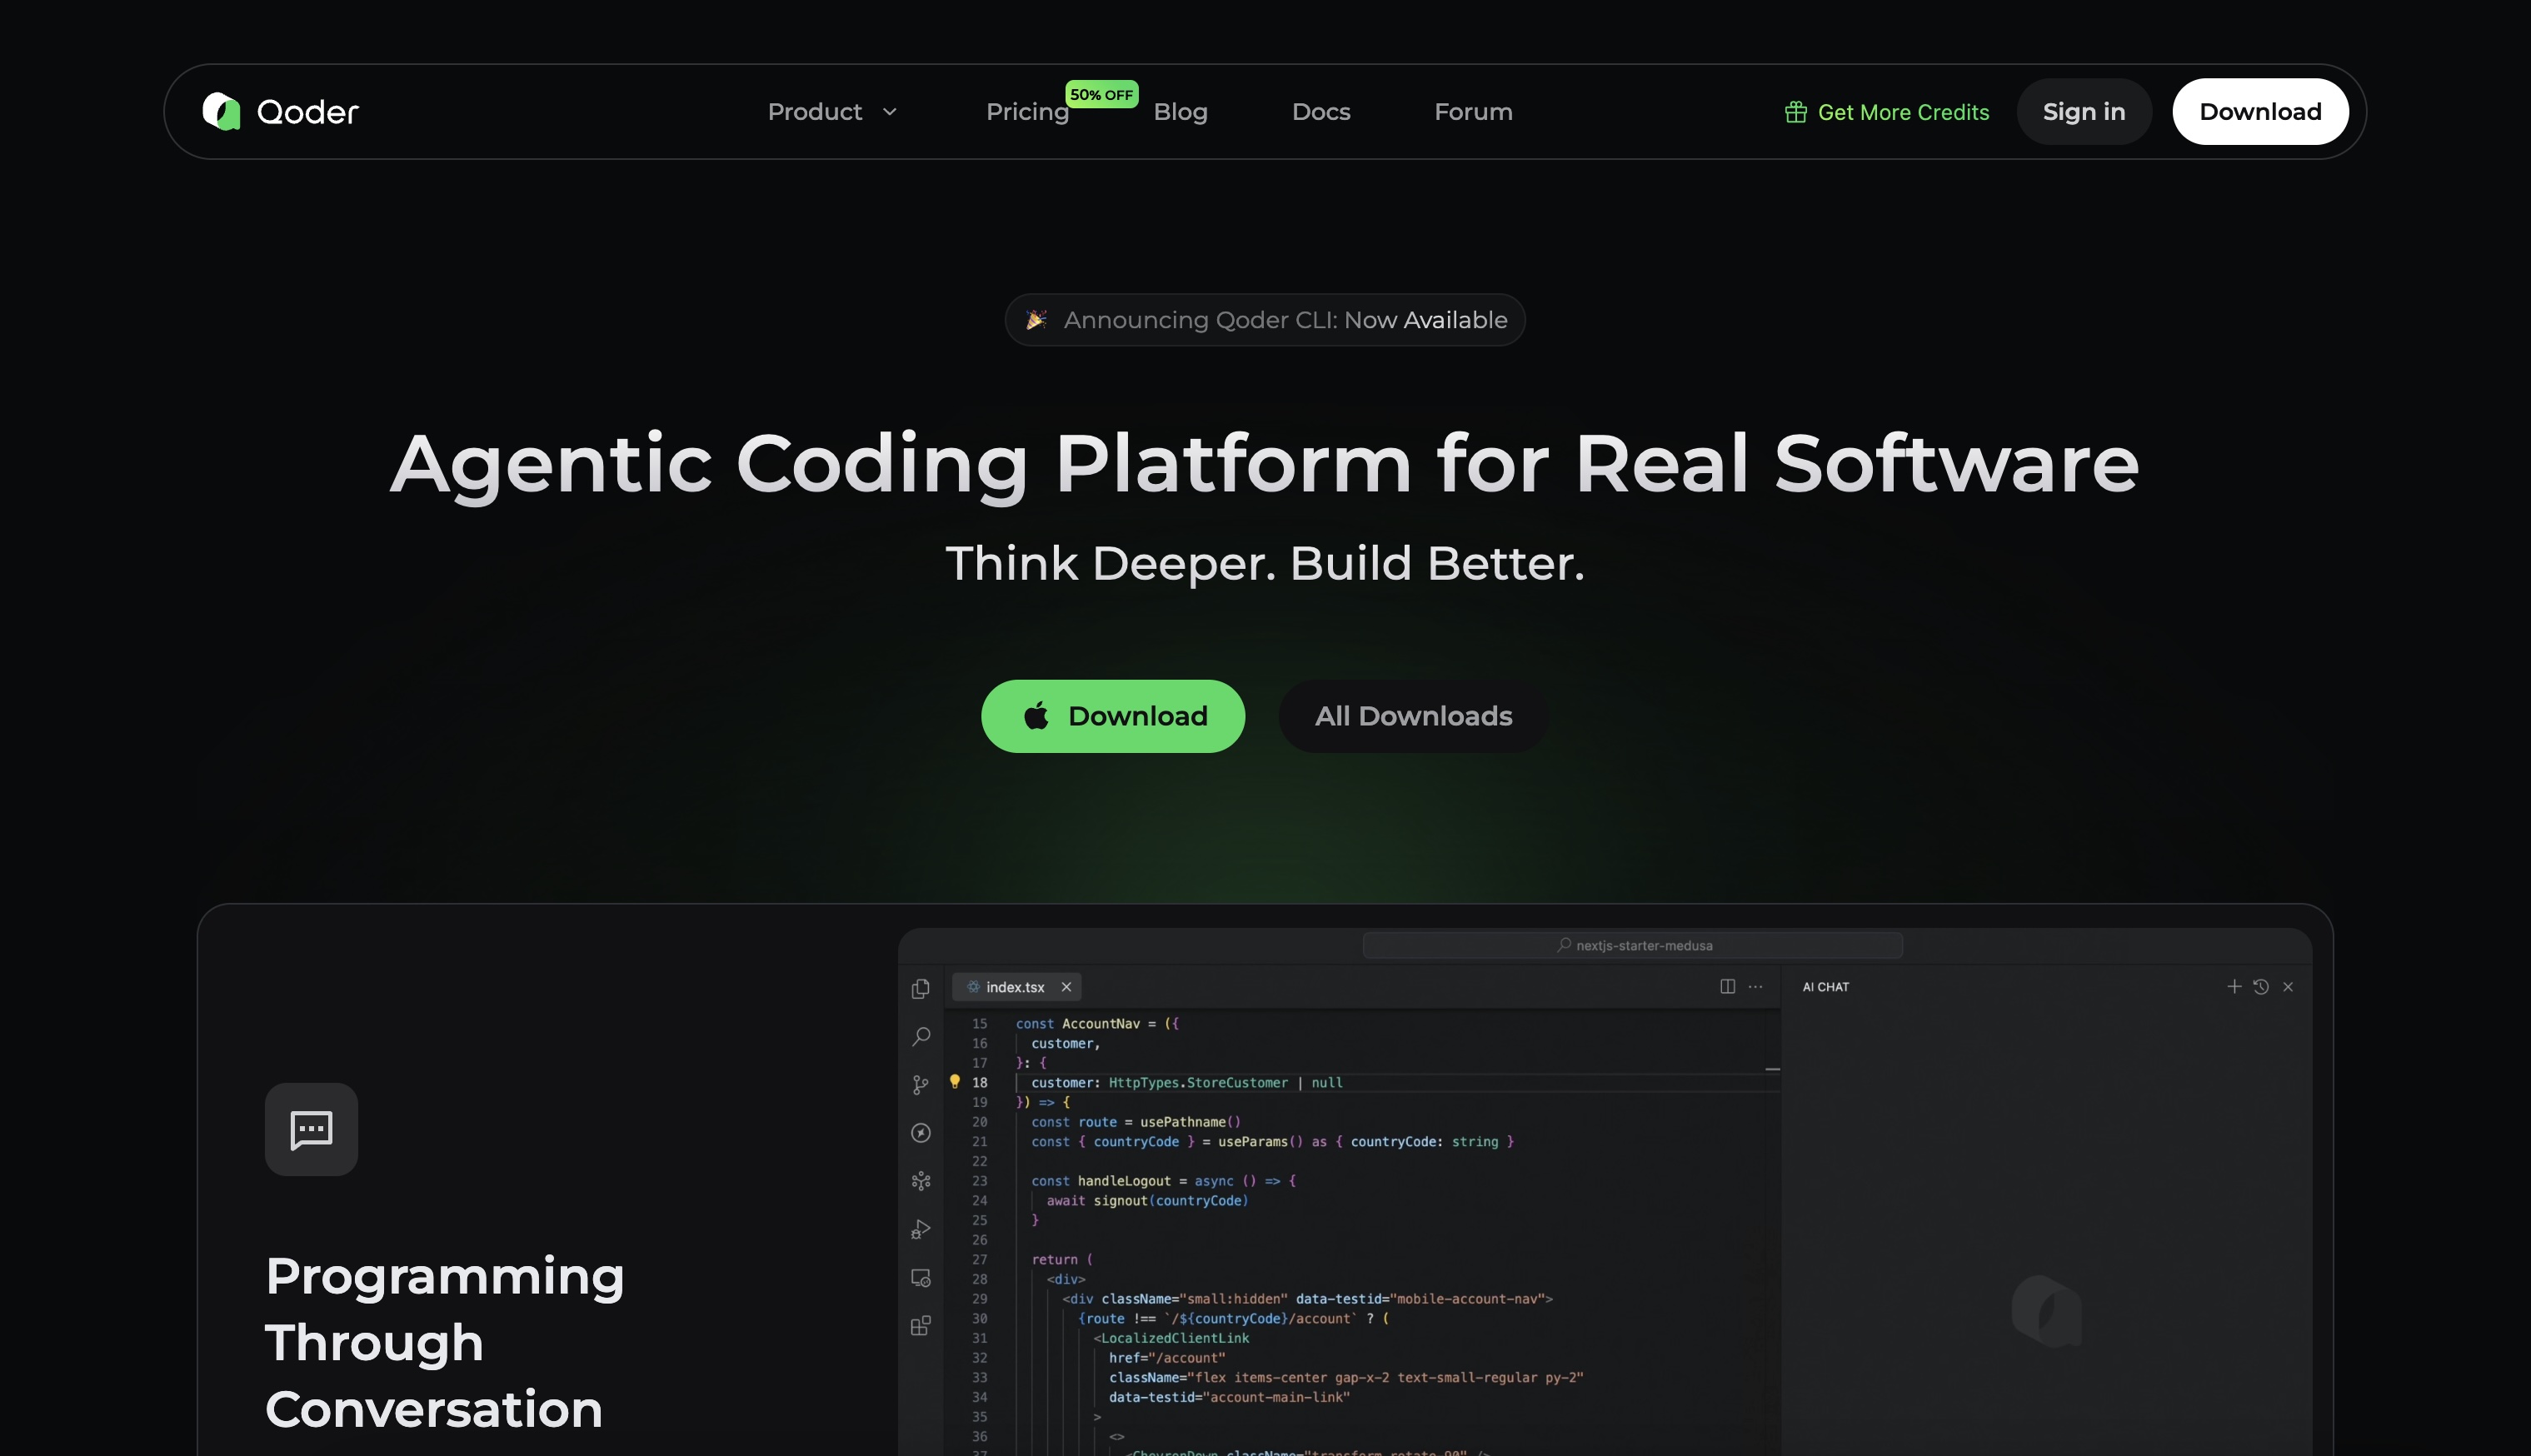Click the Run and Debug icon
Screen dimensions: 2531x1456
[921, 1229]
